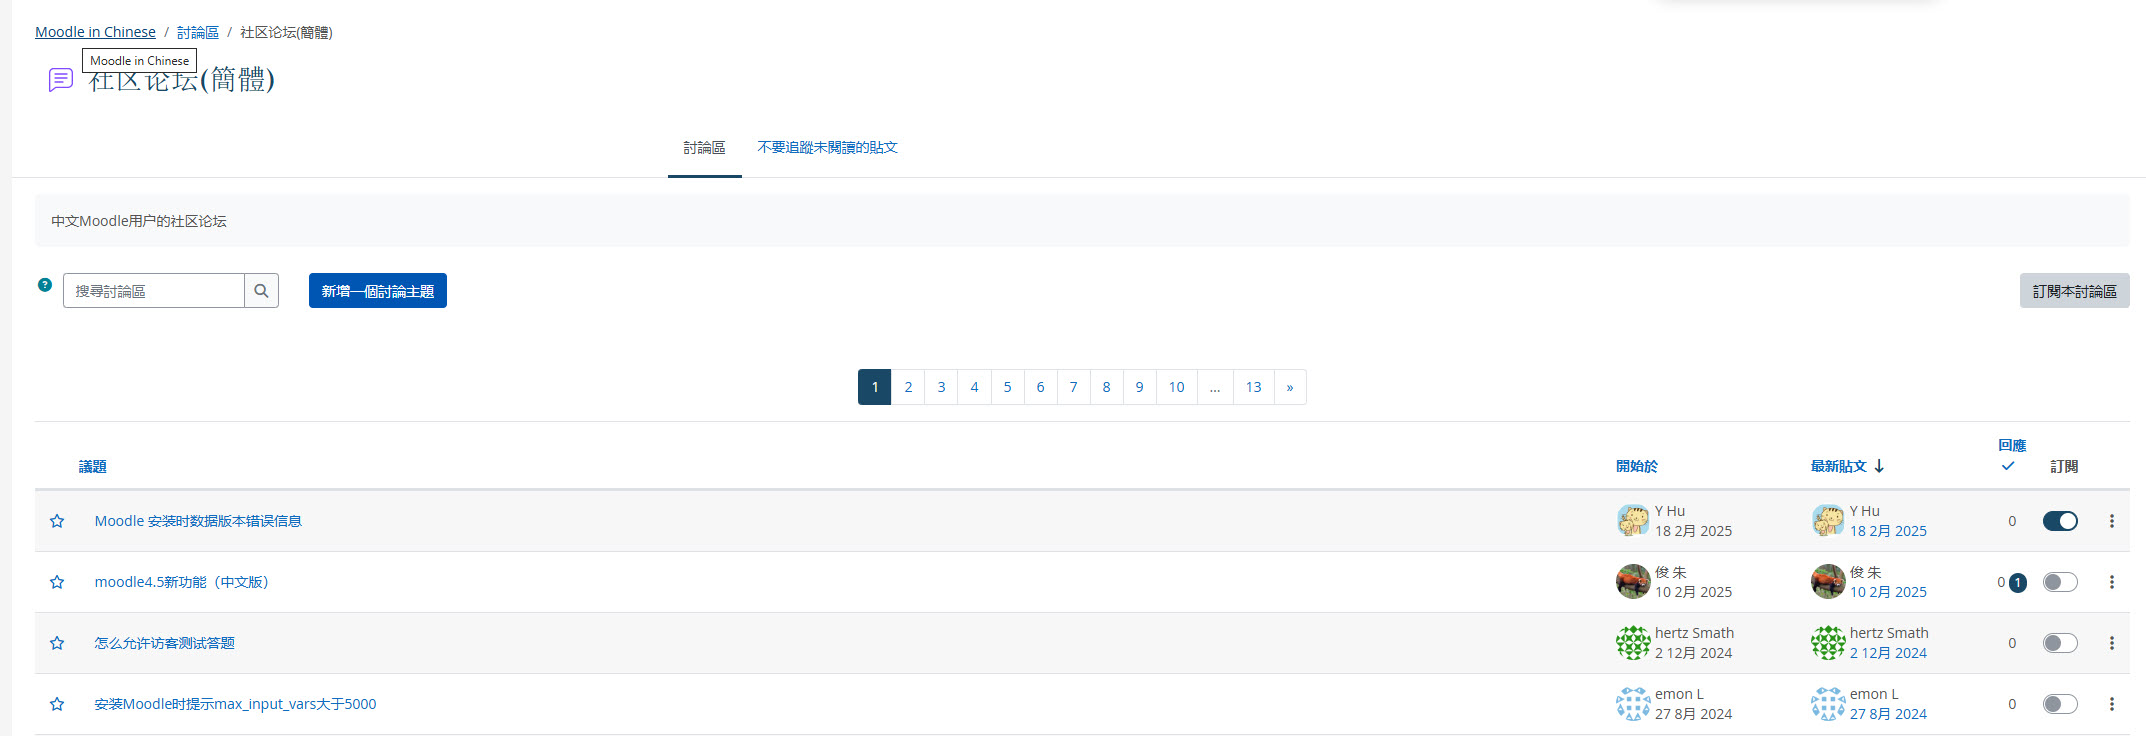Star the 怎么允许访客测试答题 discussion
Screen dimensions: 2146x736
coord(57,643)
